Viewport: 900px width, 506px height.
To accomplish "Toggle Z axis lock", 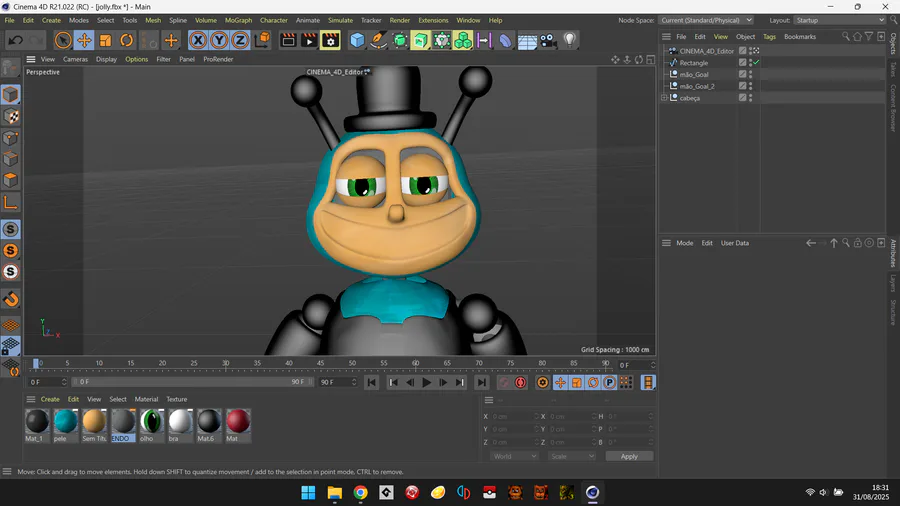I will point(240,40).
